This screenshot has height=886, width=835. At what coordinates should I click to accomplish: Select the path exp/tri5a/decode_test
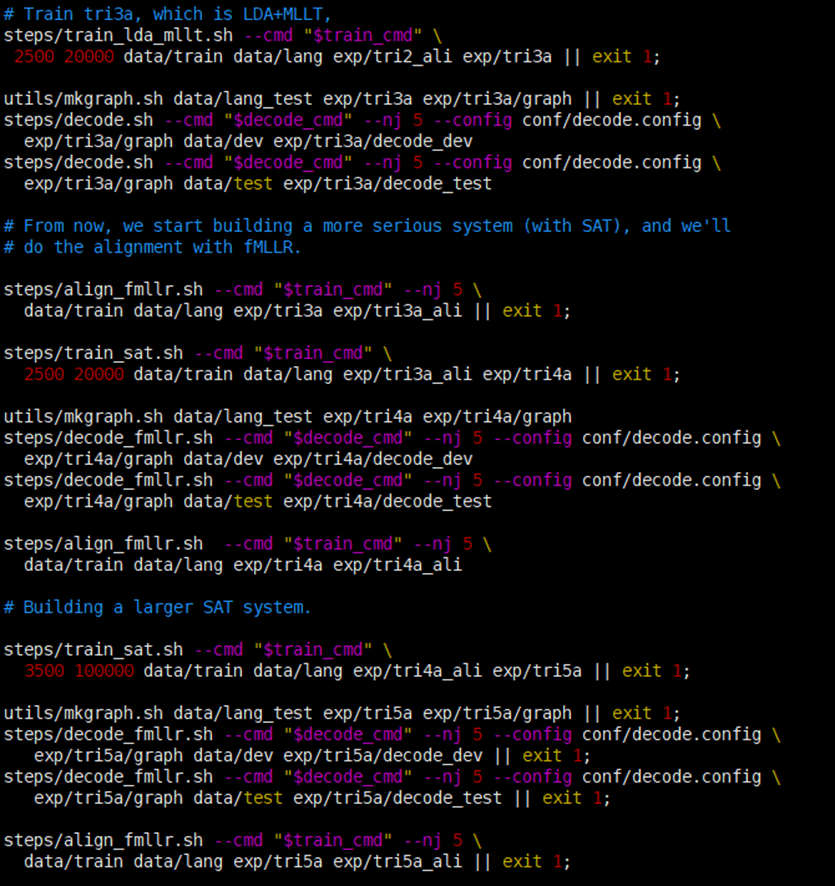pyautogui.click(x=398, y=798)
